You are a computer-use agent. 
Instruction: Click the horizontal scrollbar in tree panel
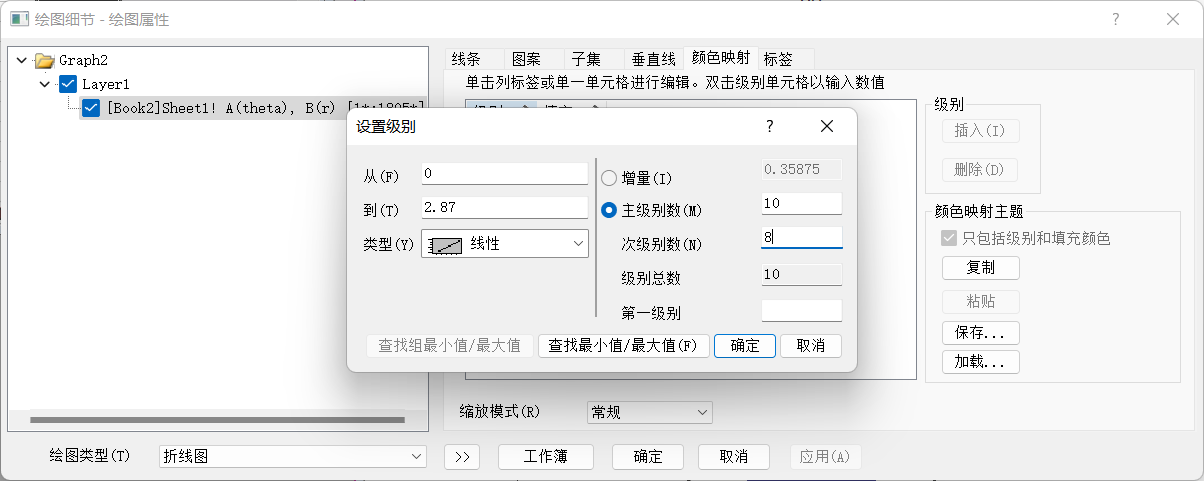(217, 420)
